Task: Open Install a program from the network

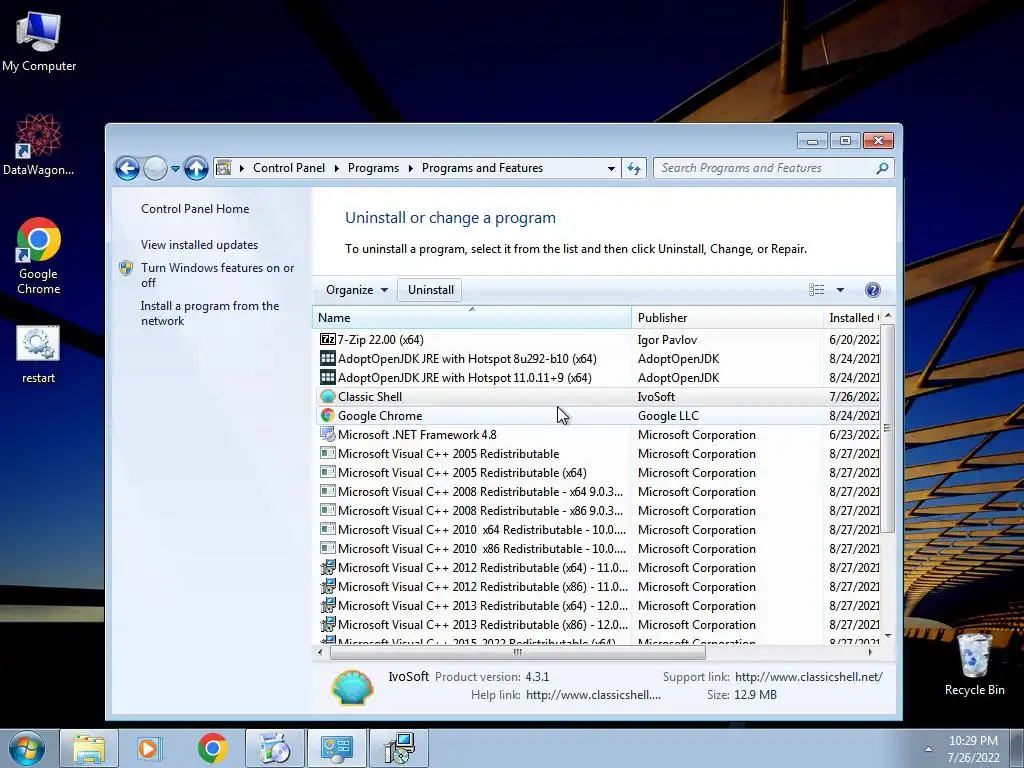Action: [210, 313]
